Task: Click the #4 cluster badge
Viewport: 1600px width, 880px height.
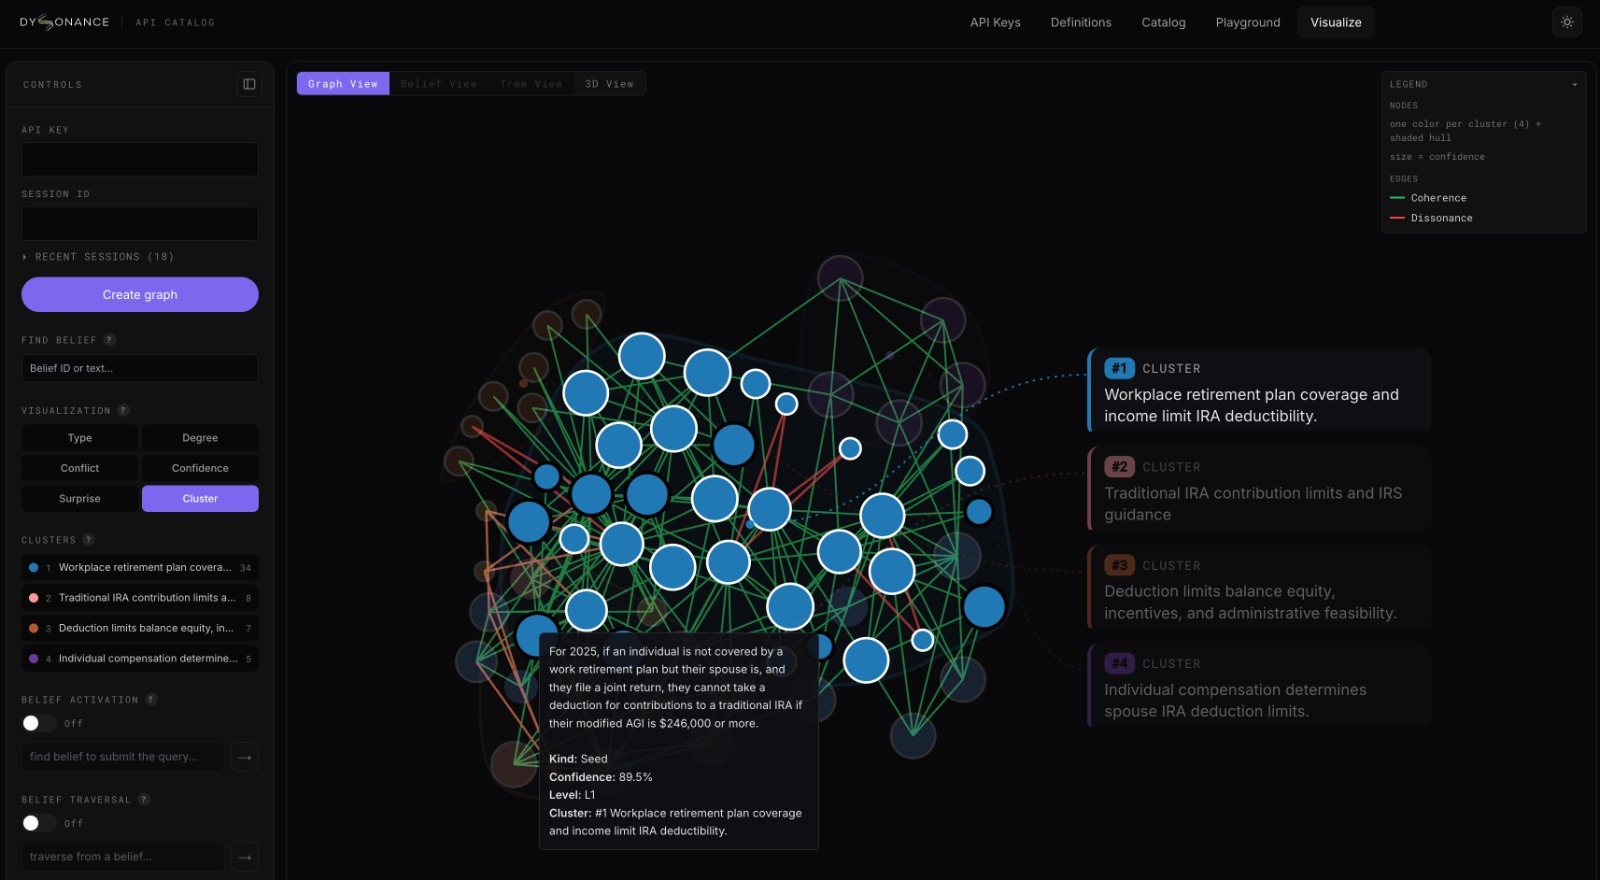Action: click(x=1119, y=663)
